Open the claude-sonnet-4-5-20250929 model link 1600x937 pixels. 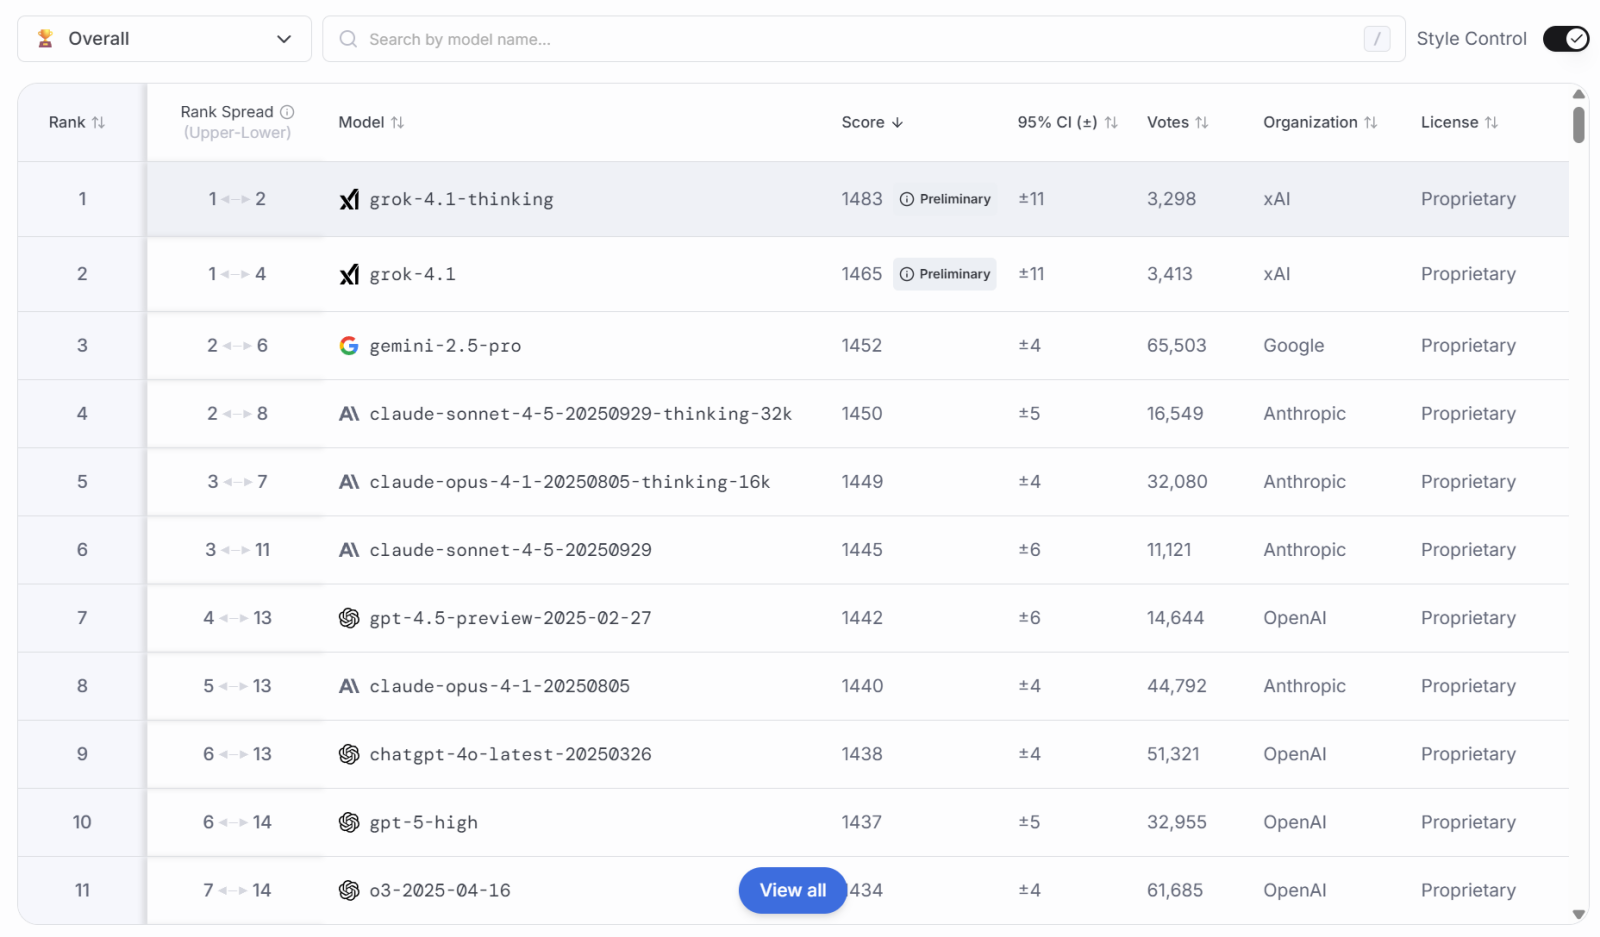click(x=510, y=550)
